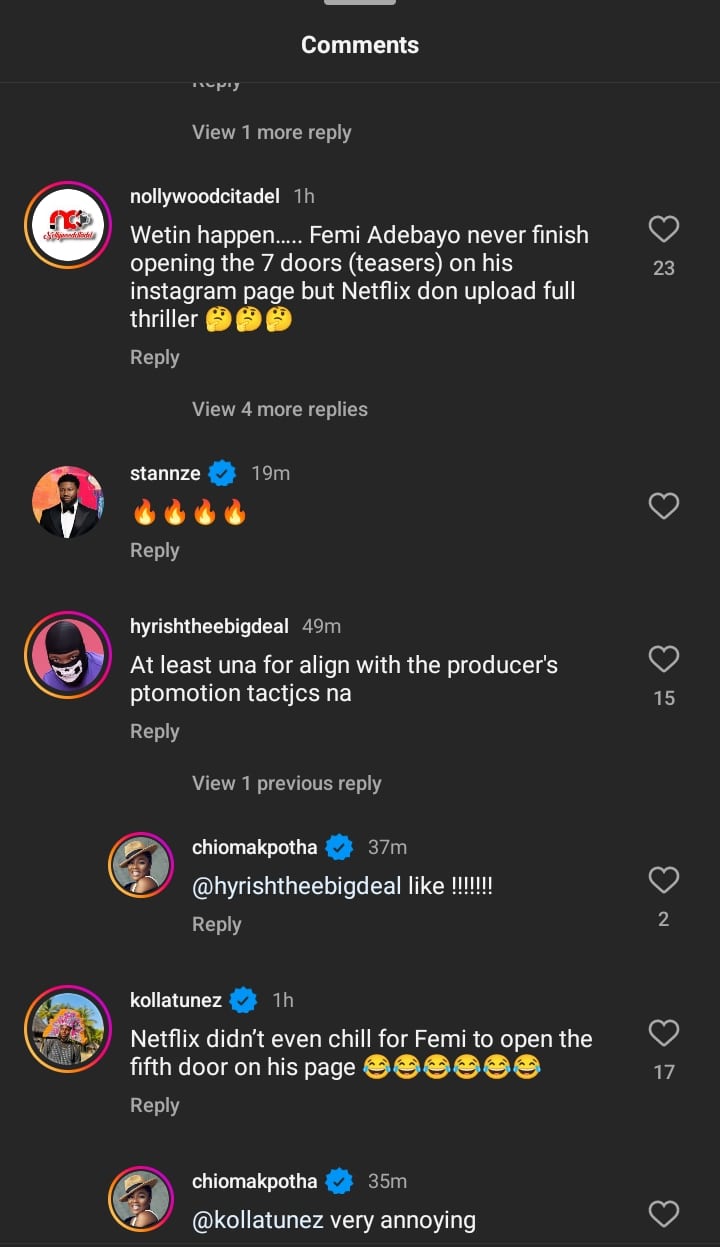The width and height of the screenshot is (720, 1247).
Task: Tap chiomakpotha's avatar on the 37m reply
Action: coord(141,866)
